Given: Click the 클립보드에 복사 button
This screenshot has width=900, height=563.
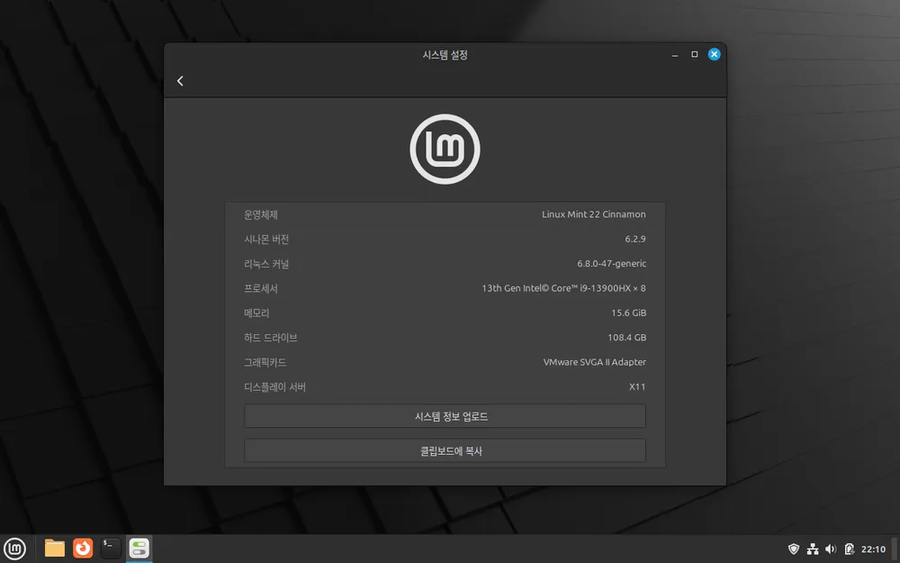Looking at the screenshot, I should pyautogui.click(x=445, y=451).
